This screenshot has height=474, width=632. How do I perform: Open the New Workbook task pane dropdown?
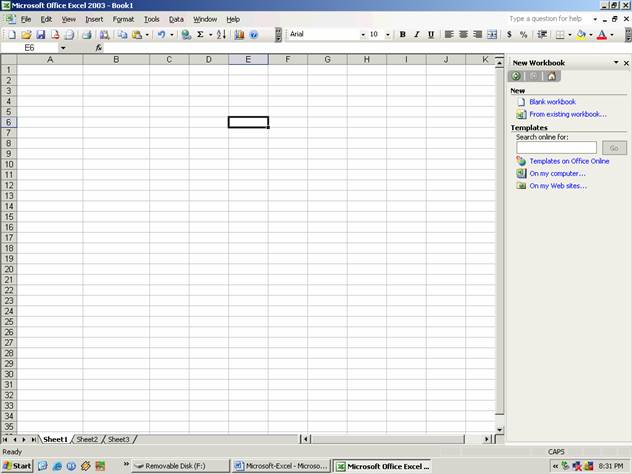click(616, 62)
